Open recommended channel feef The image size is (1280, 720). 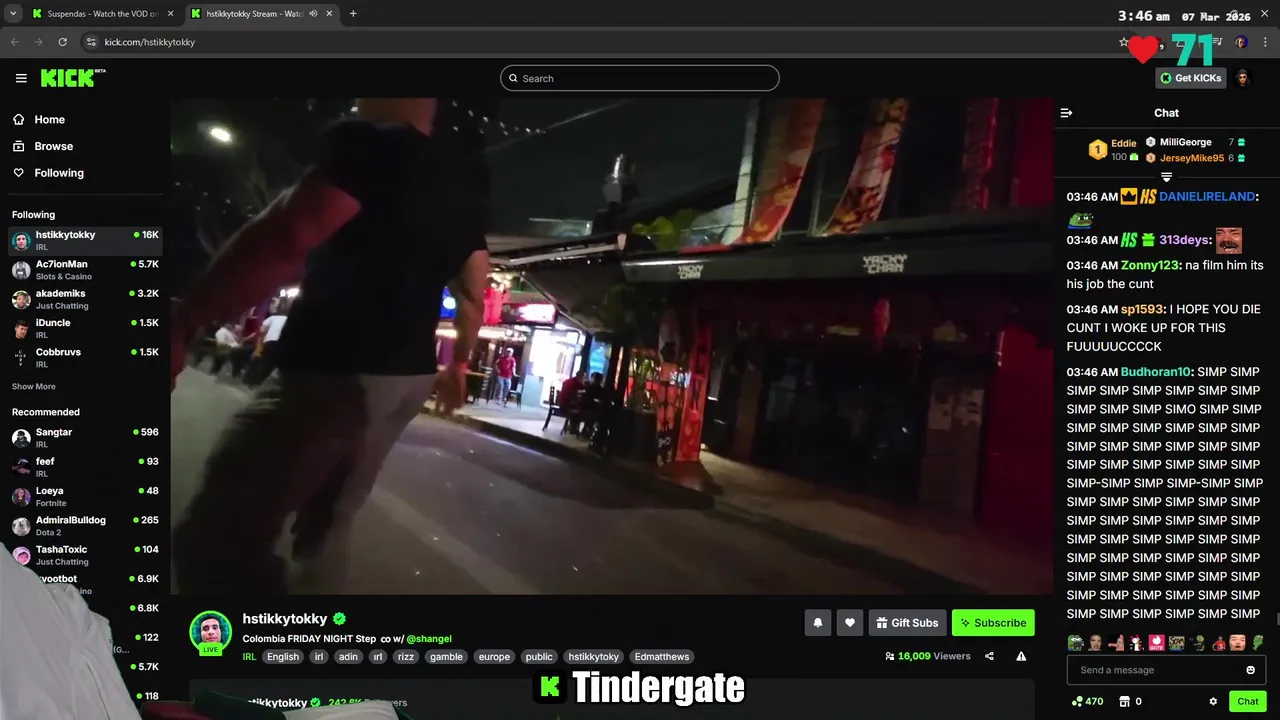(x=85, y=466)
